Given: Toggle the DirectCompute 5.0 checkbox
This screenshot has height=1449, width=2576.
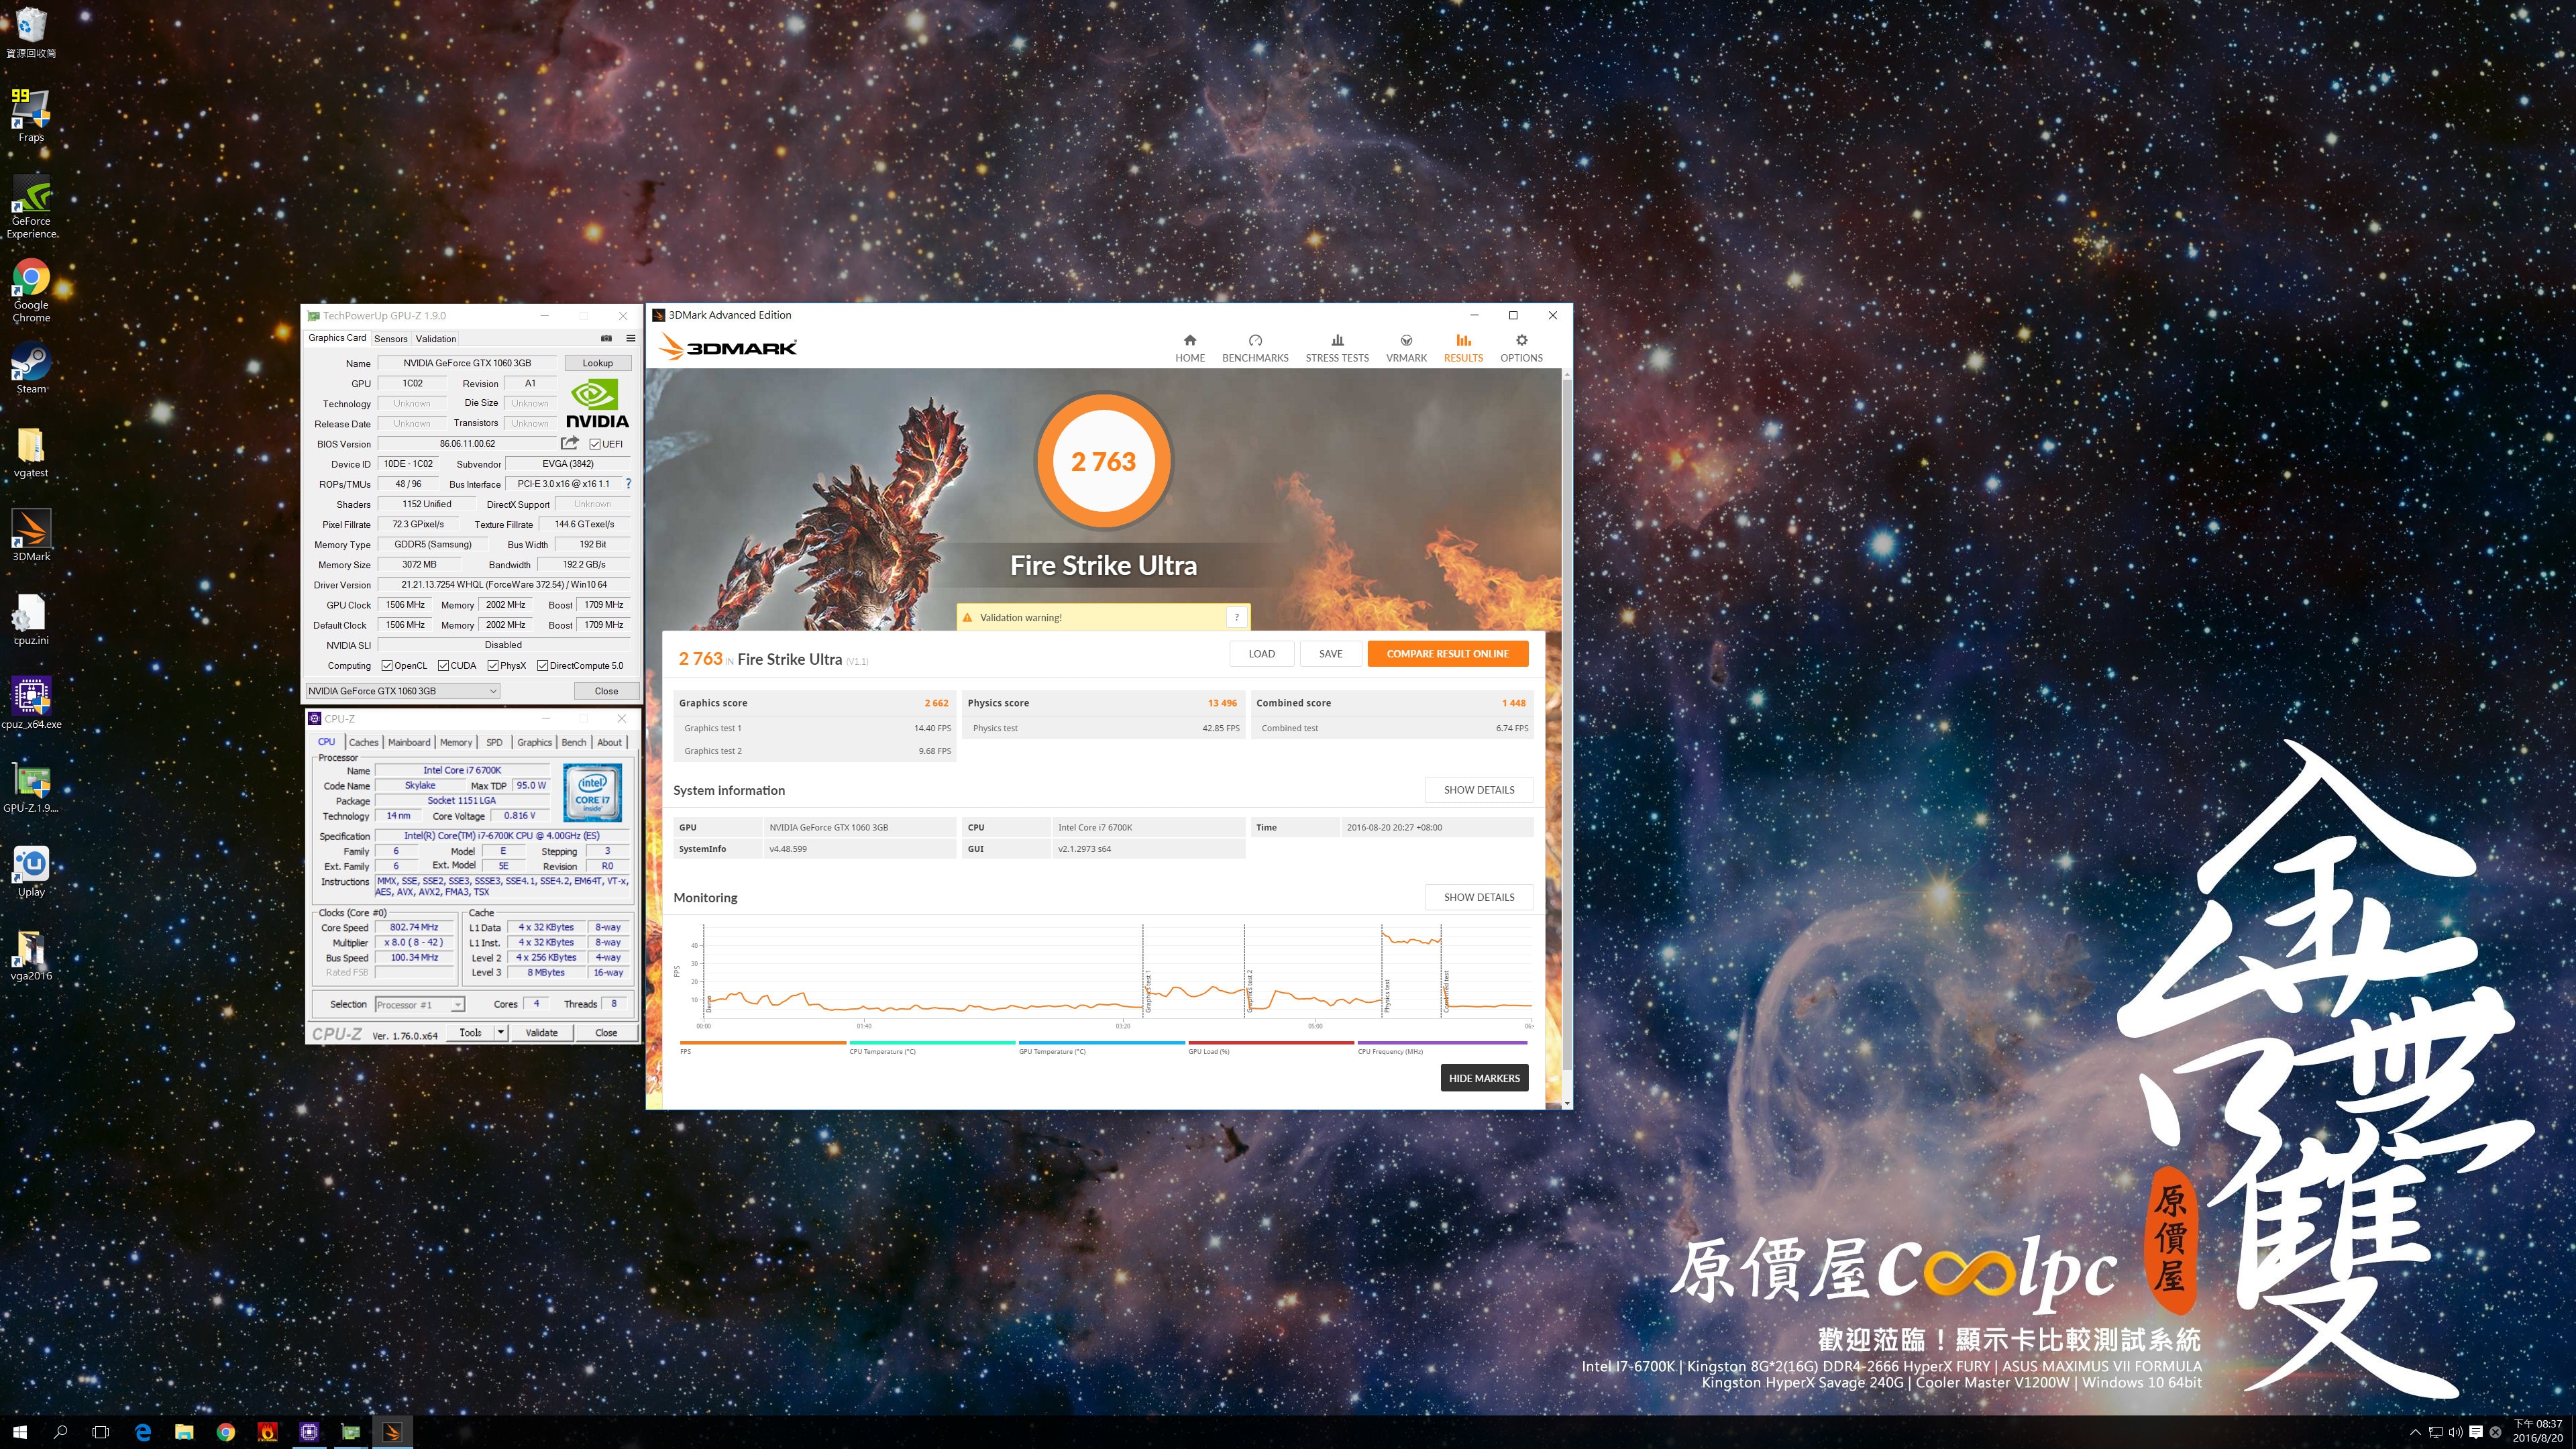Looking at the screenshot, I should (542, 665).
